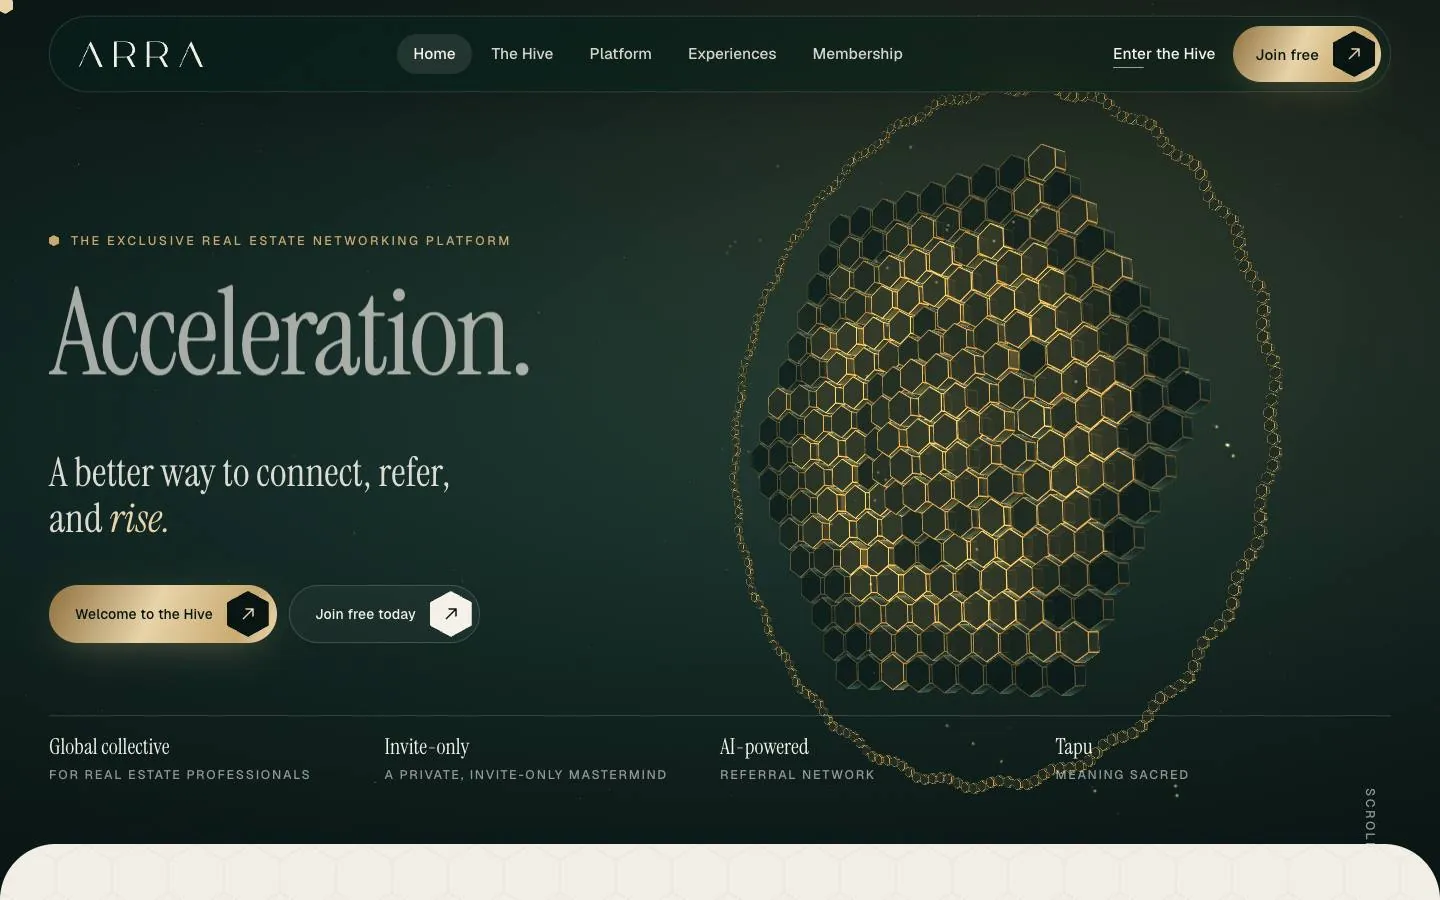Click the italic word 'rise.'
The width and height of the screenshot is (1440, 900).
coord(138,519)
